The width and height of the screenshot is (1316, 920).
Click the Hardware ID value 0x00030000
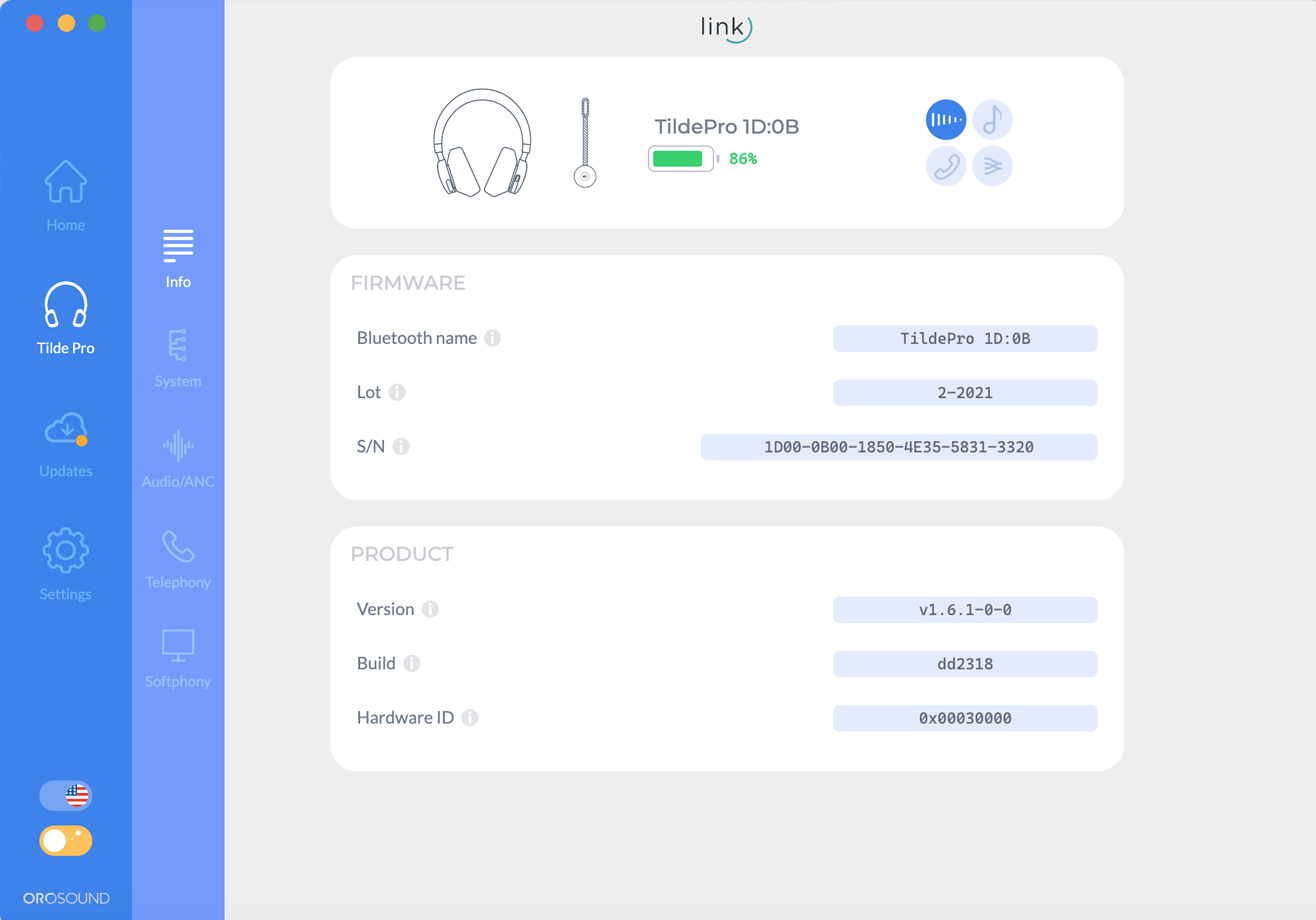(965, 718)
